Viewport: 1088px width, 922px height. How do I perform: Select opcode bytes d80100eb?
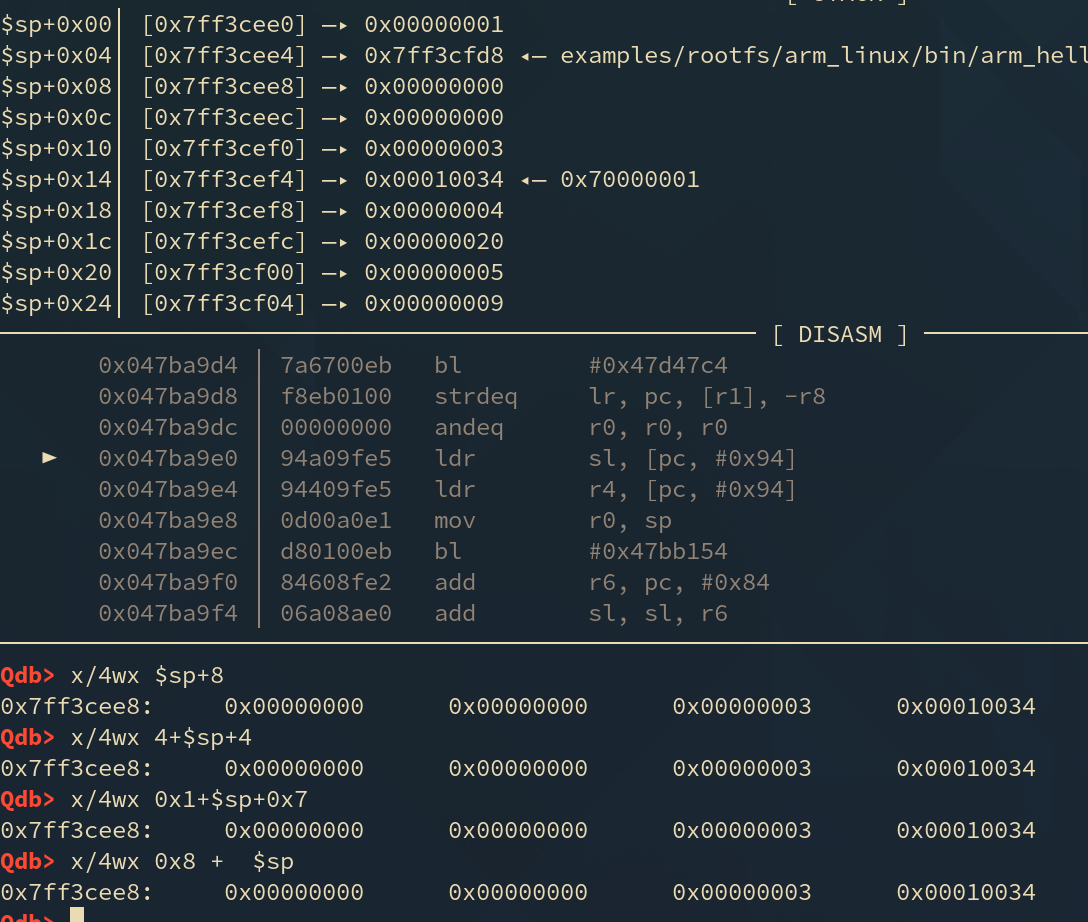click(336, 552)
